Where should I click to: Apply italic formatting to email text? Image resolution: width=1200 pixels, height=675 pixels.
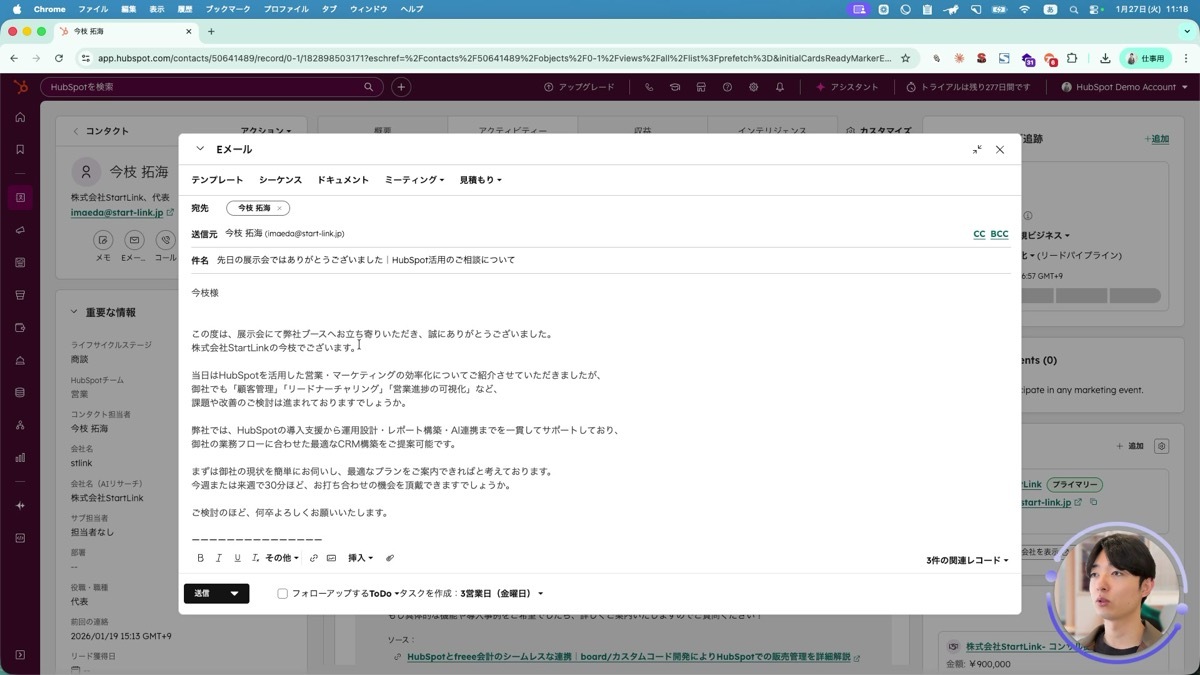219,558
